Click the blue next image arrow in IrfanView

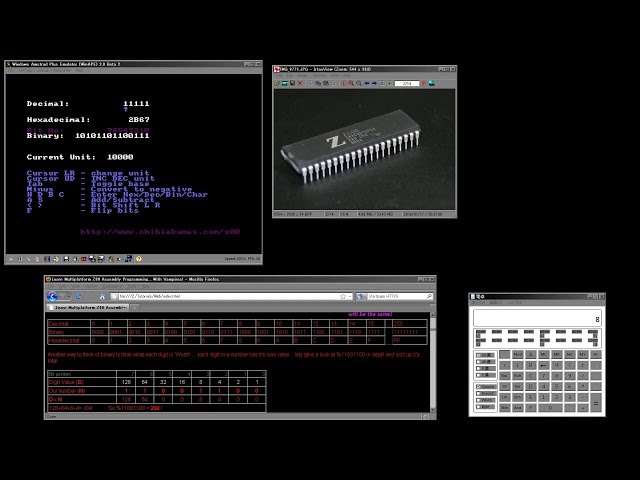(x=374, y=83)
